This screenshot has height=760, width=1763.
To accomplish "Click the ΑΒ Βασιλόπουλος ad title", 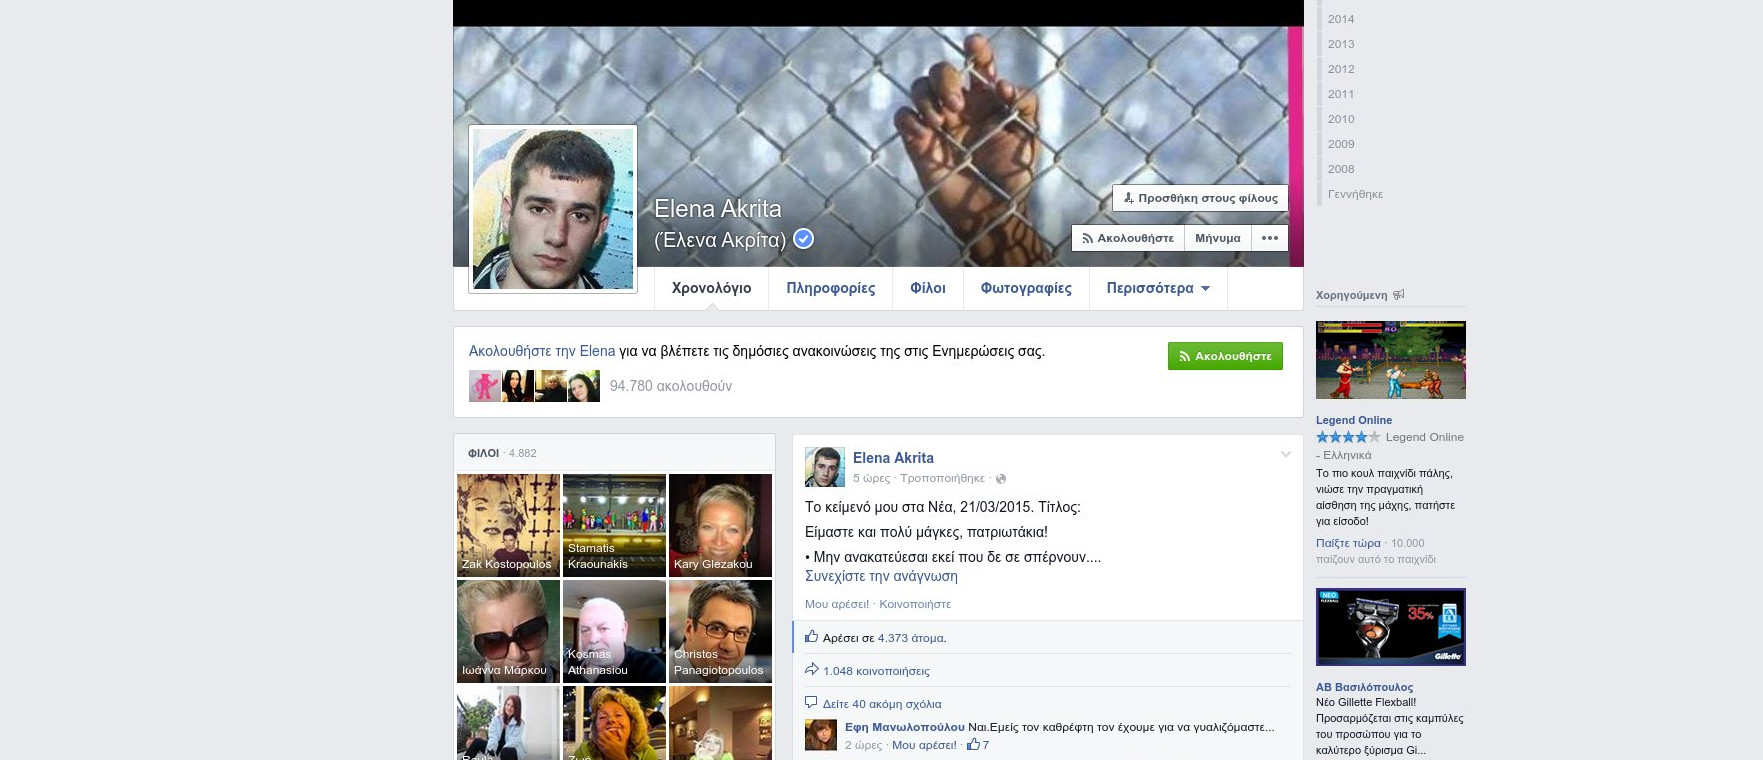I will coord(1365,687).
